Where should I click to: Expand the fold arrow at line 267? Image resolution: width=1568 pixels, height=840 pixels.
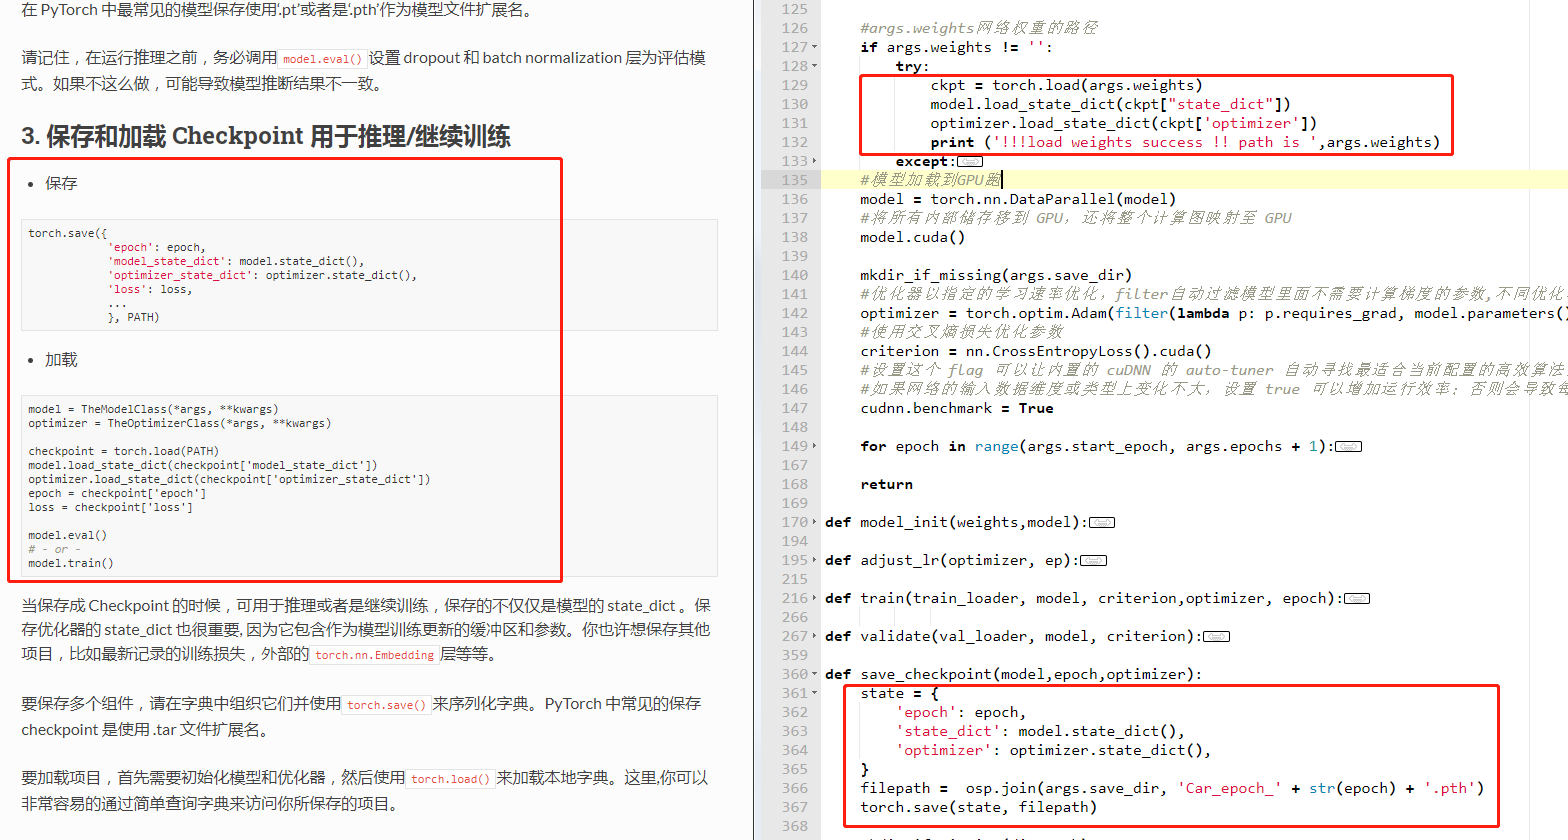[x=815, y=636]
